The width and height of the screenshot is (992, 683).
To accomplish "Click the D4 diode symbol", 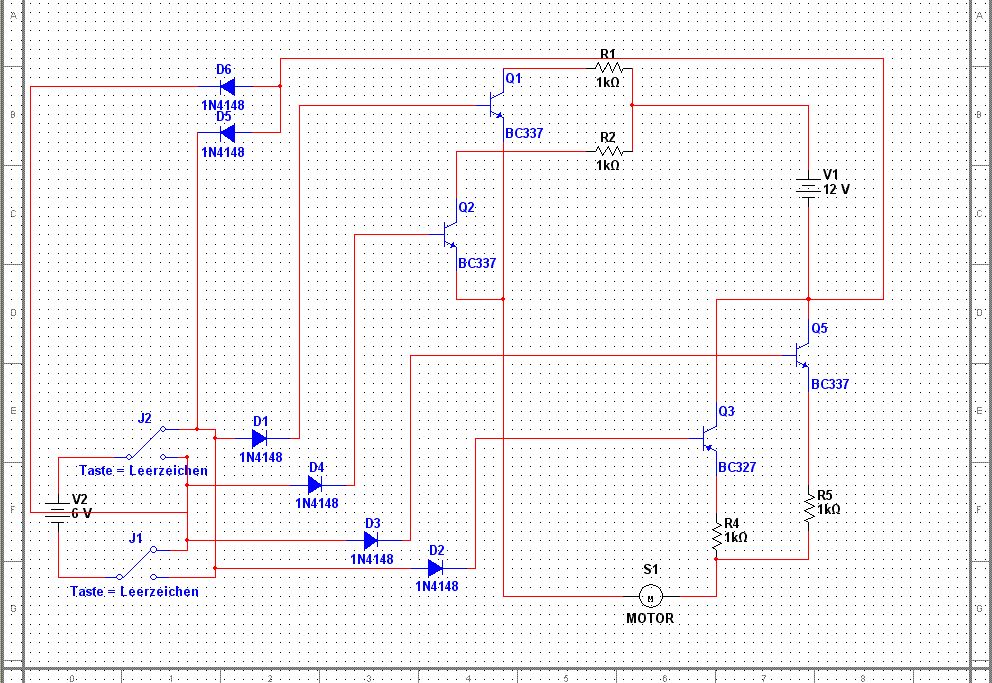I will pyautogui.click(x=314, y=485).
